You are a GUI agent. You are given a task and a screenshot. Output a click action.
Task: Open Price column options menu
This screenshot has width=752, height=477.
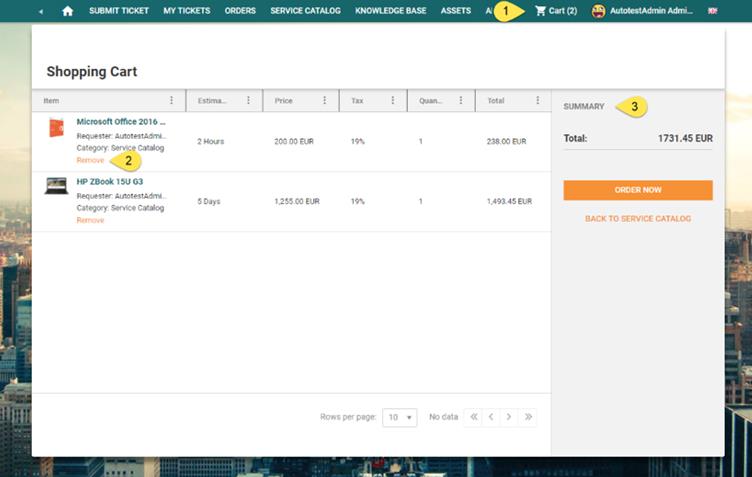324,101
